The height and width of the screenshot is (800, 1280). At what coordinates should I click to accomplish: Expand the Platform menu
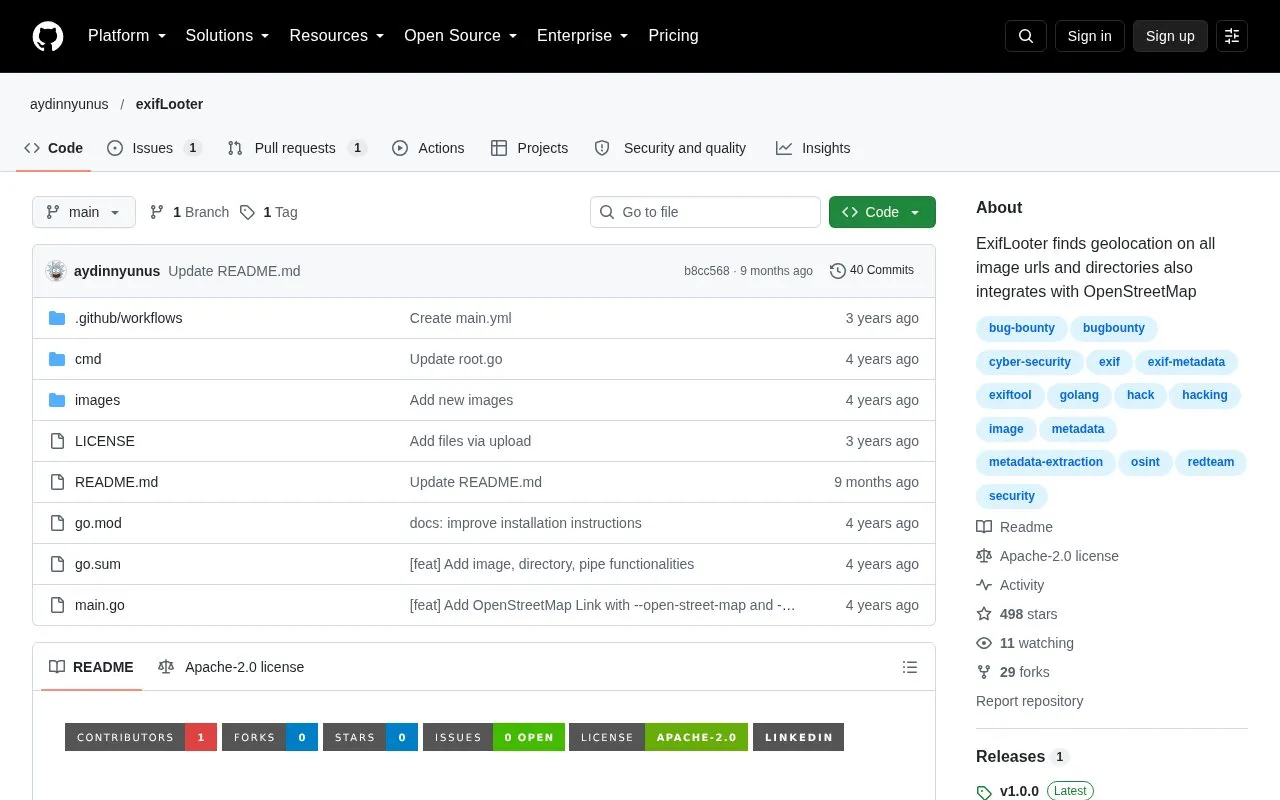127,36
